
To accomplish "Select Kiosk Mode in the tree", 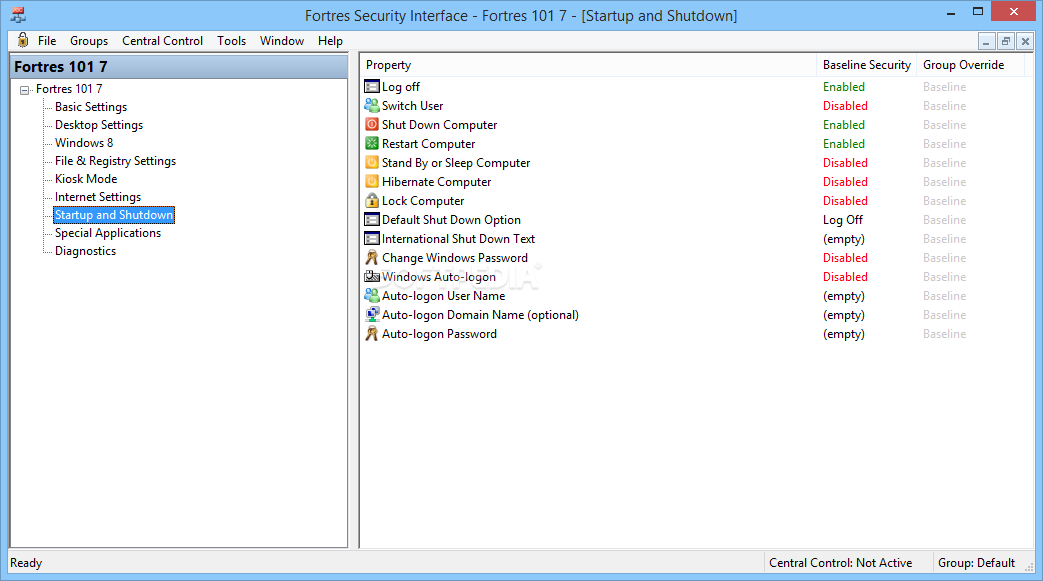I will [x=86, y=178].
